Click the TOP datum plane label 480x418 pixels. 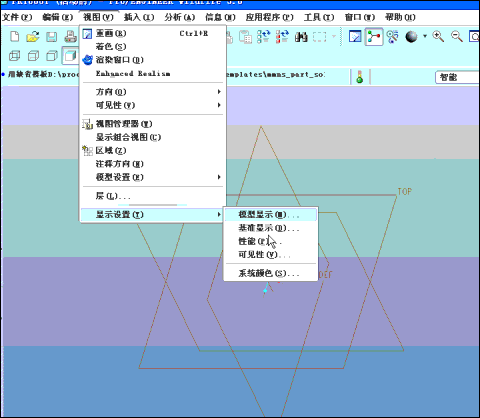tap(404, 191)
